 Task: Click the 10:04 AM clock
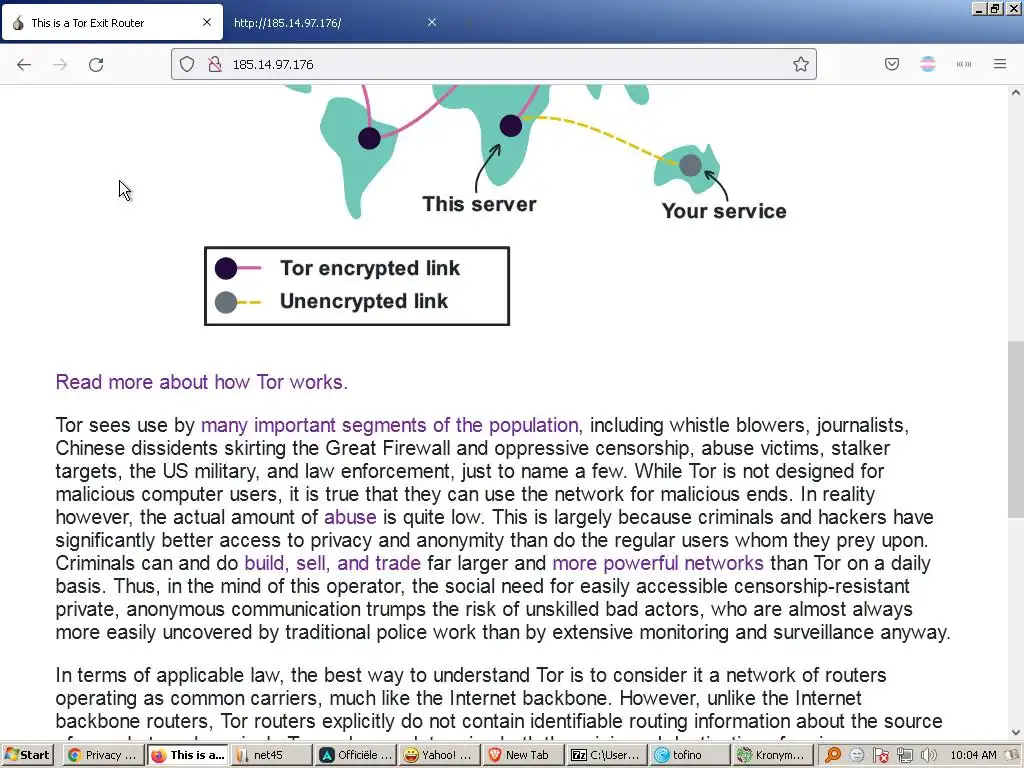[973, 755]
